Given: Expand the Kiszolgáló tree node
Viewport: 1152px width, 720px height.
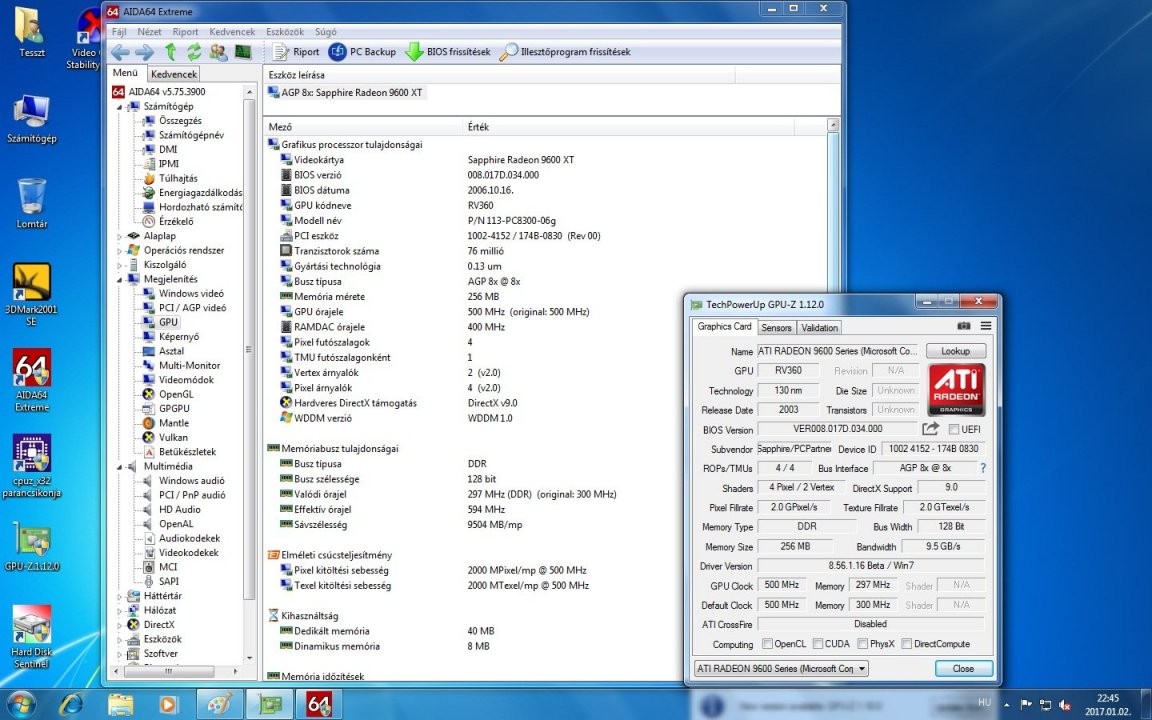Looking at the screenshot, I should coord(120,265).
